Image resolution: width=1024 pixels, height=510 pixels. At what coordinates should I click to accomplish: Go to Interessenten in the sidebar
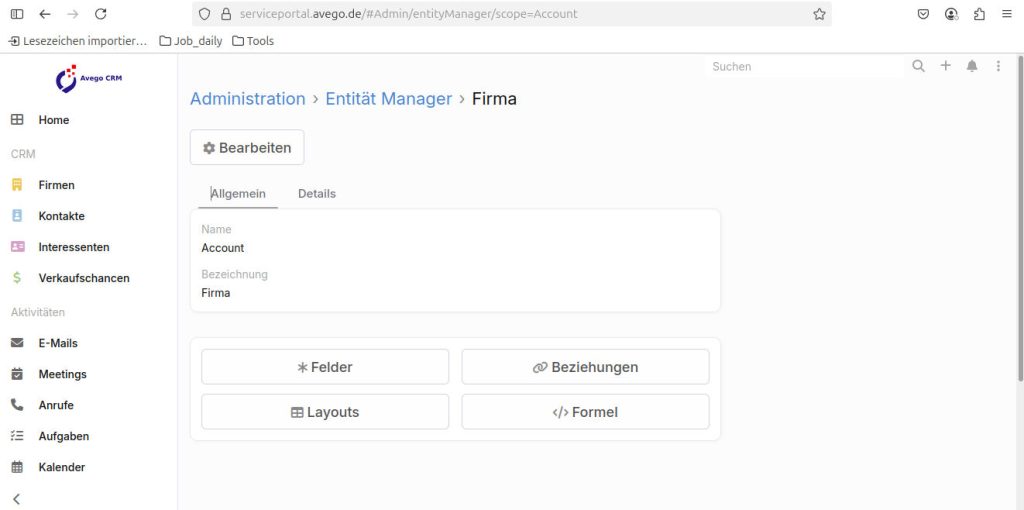(73, 247)
